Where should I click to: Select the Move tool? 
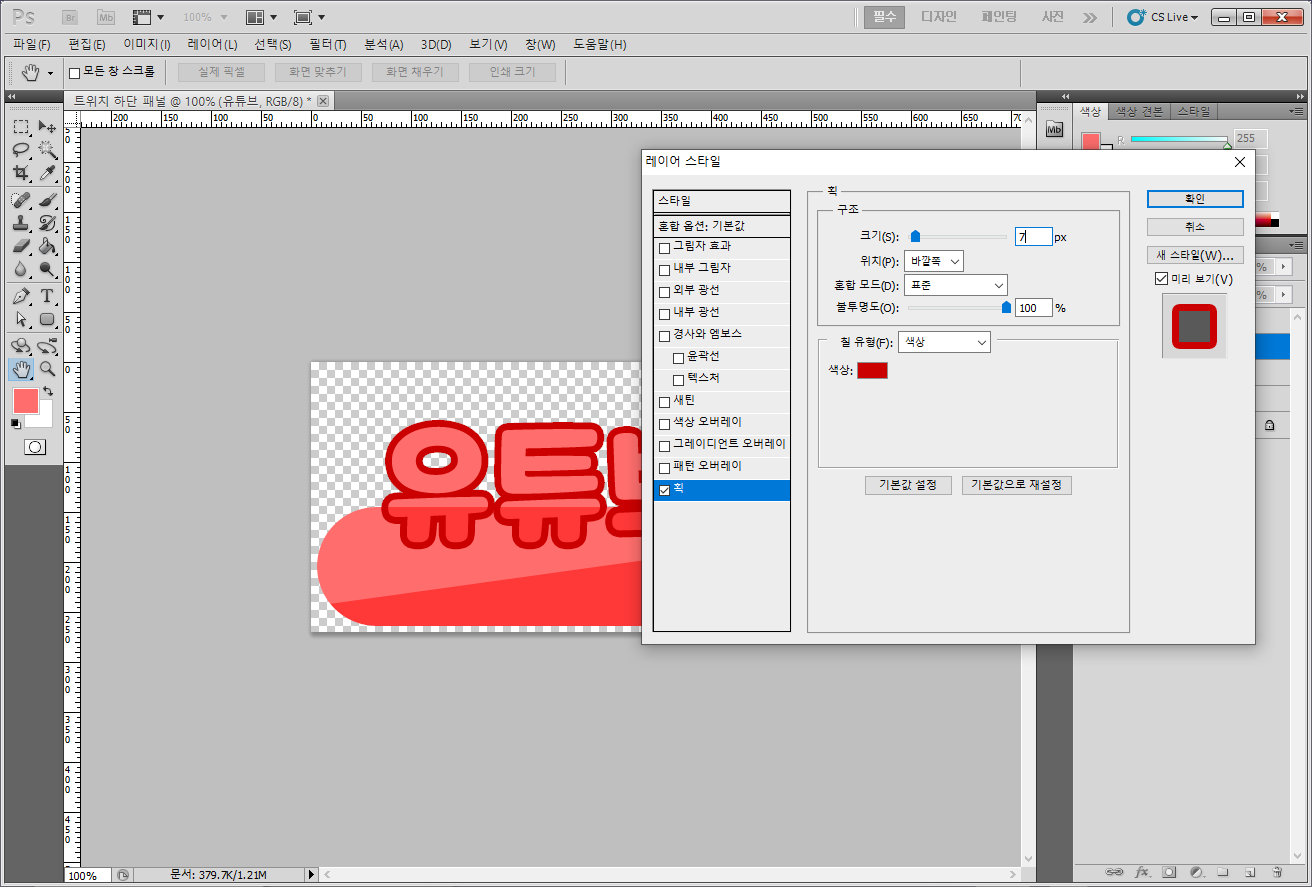[x=47, y=127]
